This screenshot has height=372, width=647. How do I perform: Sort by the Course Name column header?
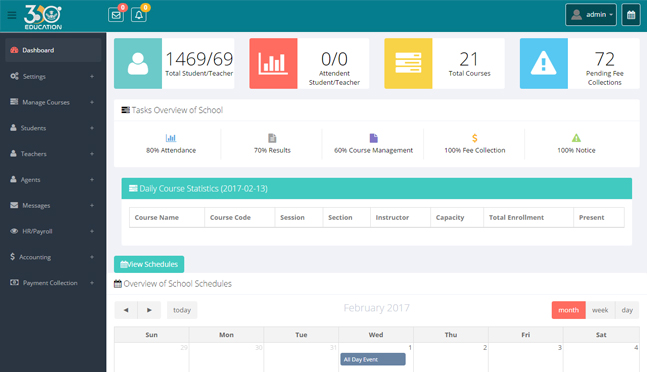[167, 217]
